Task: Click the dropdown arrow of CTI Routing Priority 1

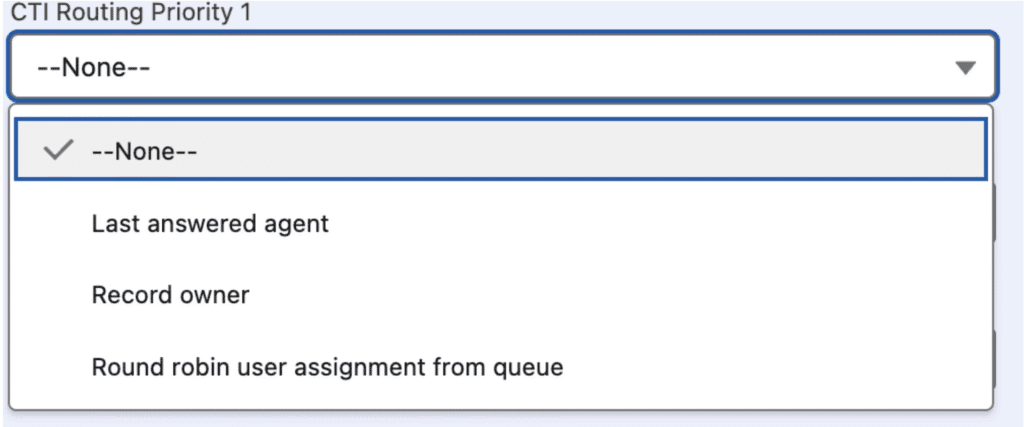Action: click(x=964, y=68)
